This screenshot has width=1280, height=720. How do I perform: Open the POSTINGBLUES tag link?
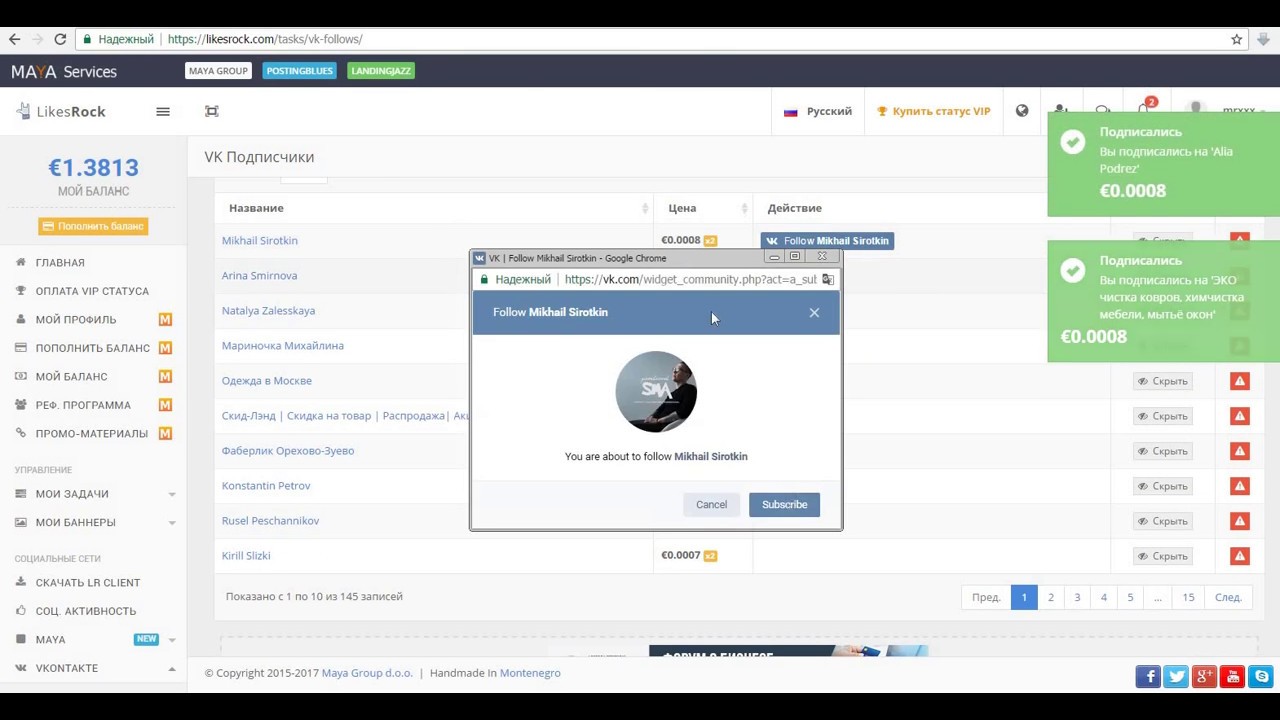(299, 71)
